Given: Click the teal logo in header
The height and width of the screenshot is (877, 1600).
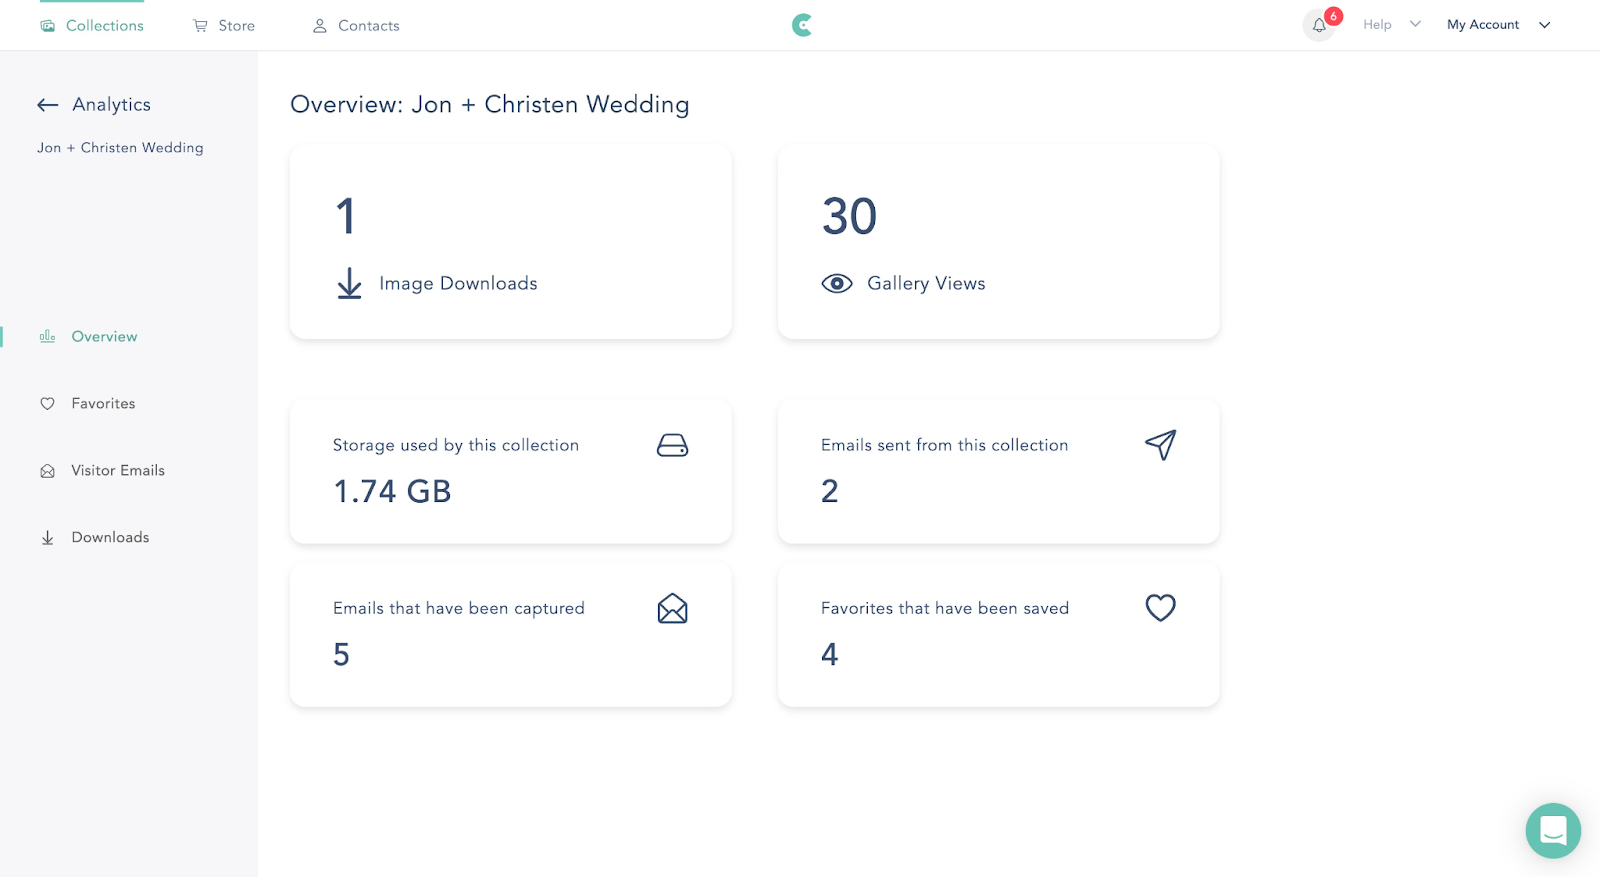Looking at the screenshot, I should click(802, 25).
